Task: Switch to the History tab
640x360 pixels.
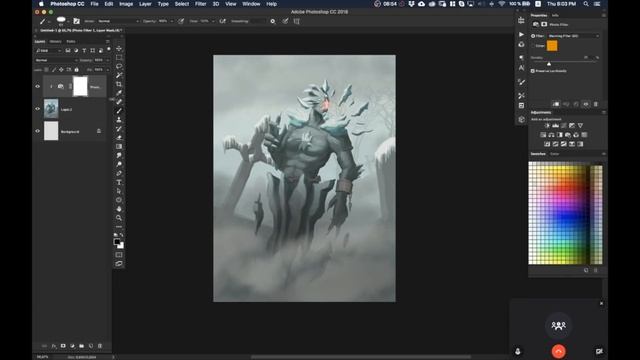Action: (56, 41)
